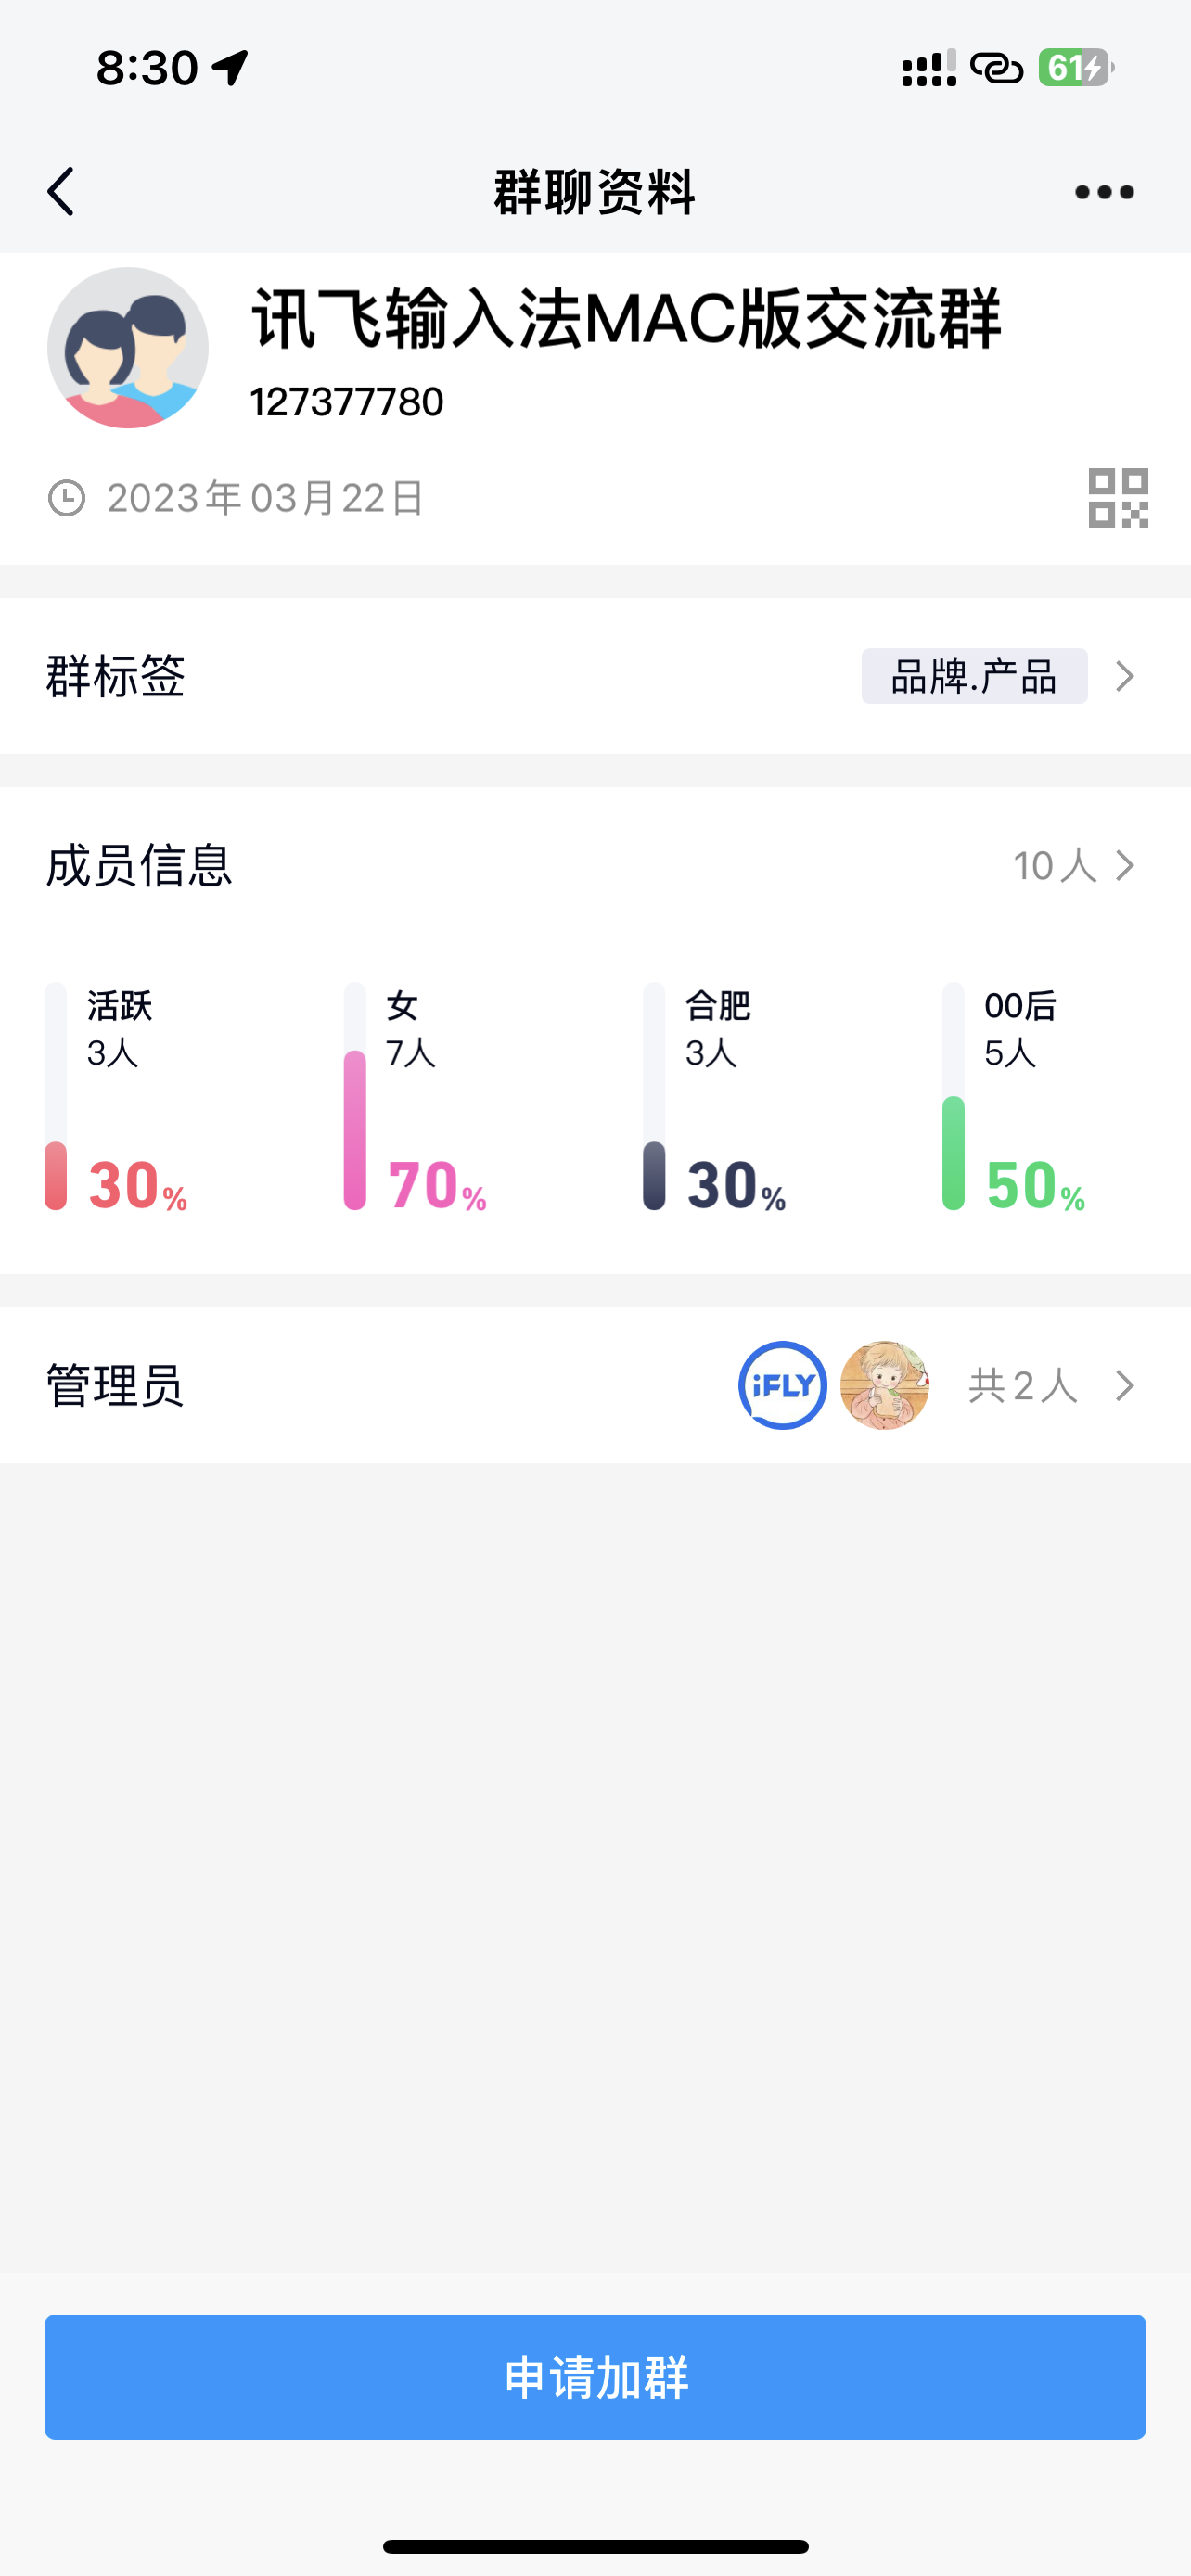Screen dimensions: 1191x2576
Task: Show the group QR code
Action: pyautogui.click(x=1118, y=498)
